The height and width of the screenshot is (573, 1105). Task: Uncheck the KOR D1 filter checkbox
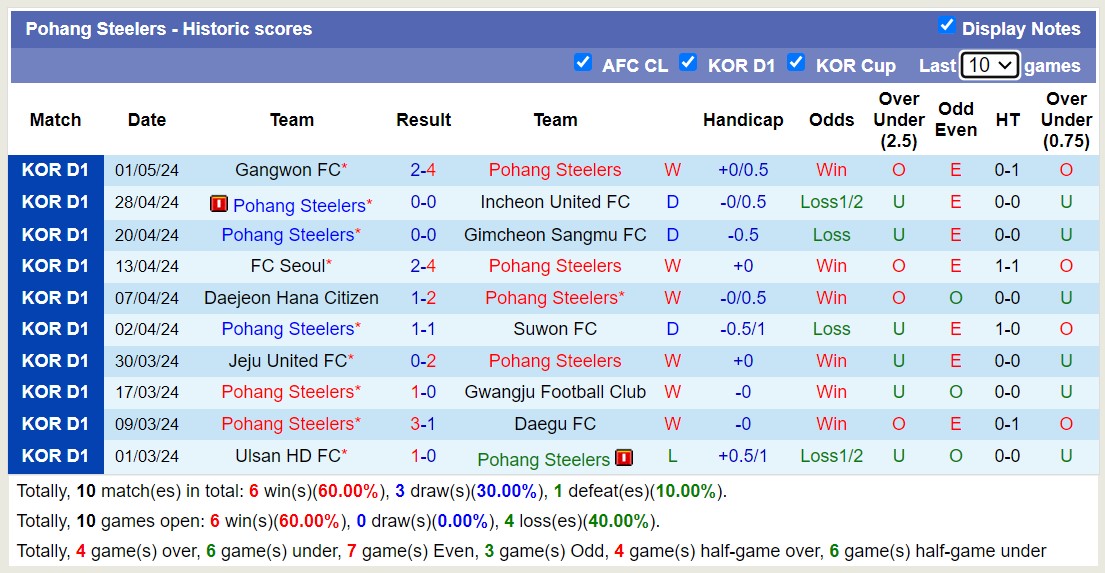(688, 63)
